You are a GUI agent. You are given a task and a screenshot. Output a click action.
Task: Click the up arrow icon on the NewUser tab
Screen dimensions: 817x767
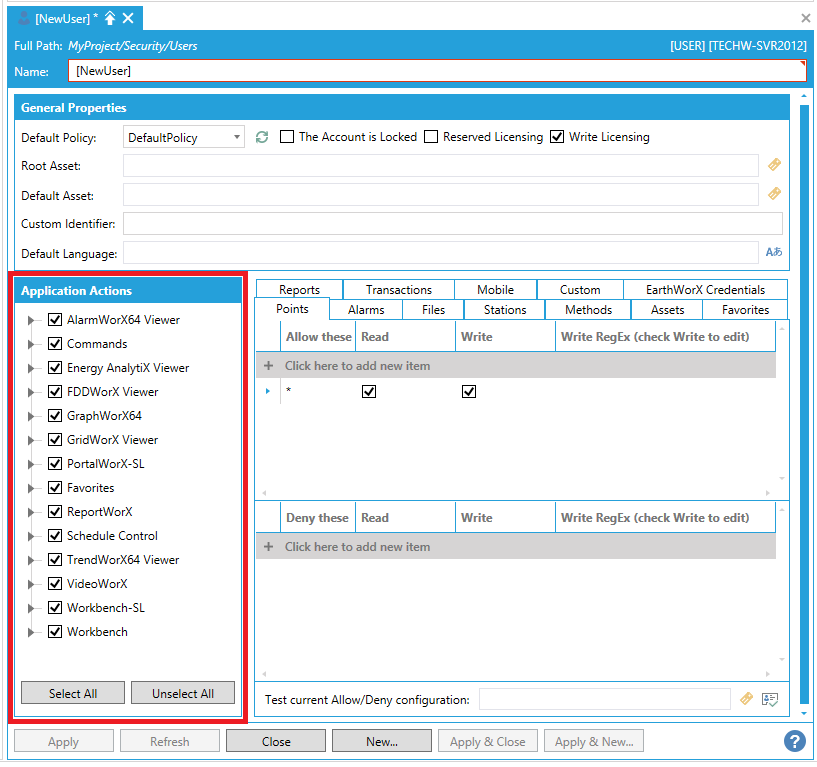(110, 18)
